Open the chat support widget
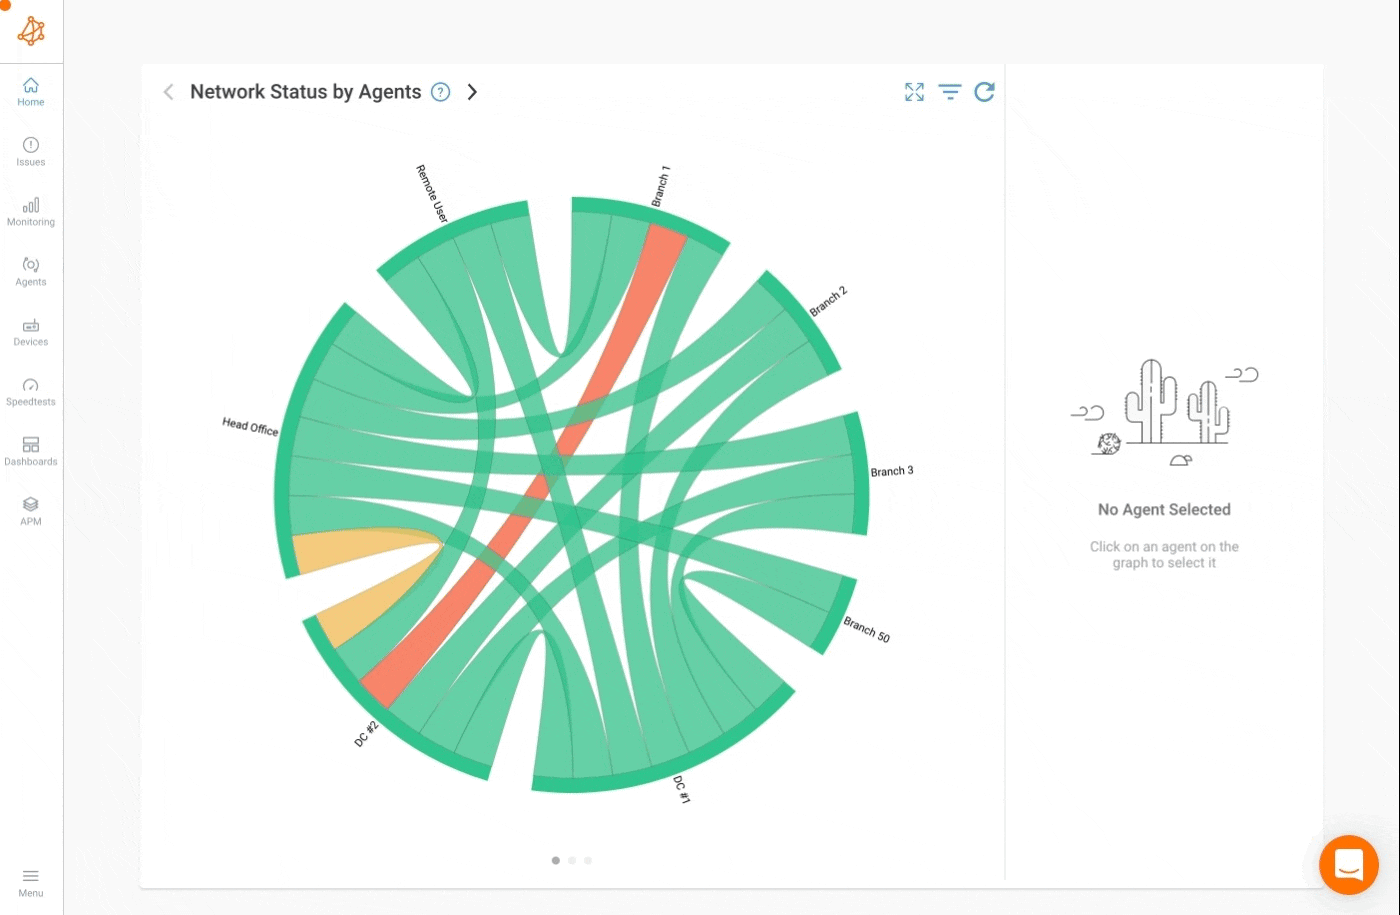 (1348, 864)
